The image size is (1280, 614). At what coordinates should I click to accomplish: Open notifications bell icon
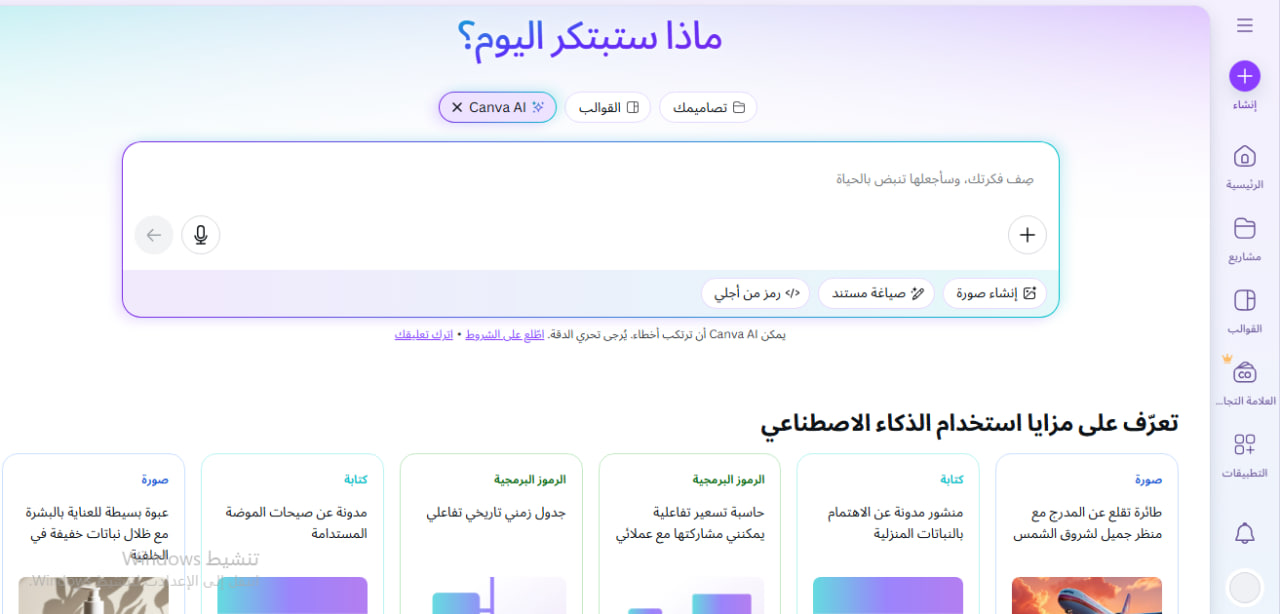[1244, 533]
